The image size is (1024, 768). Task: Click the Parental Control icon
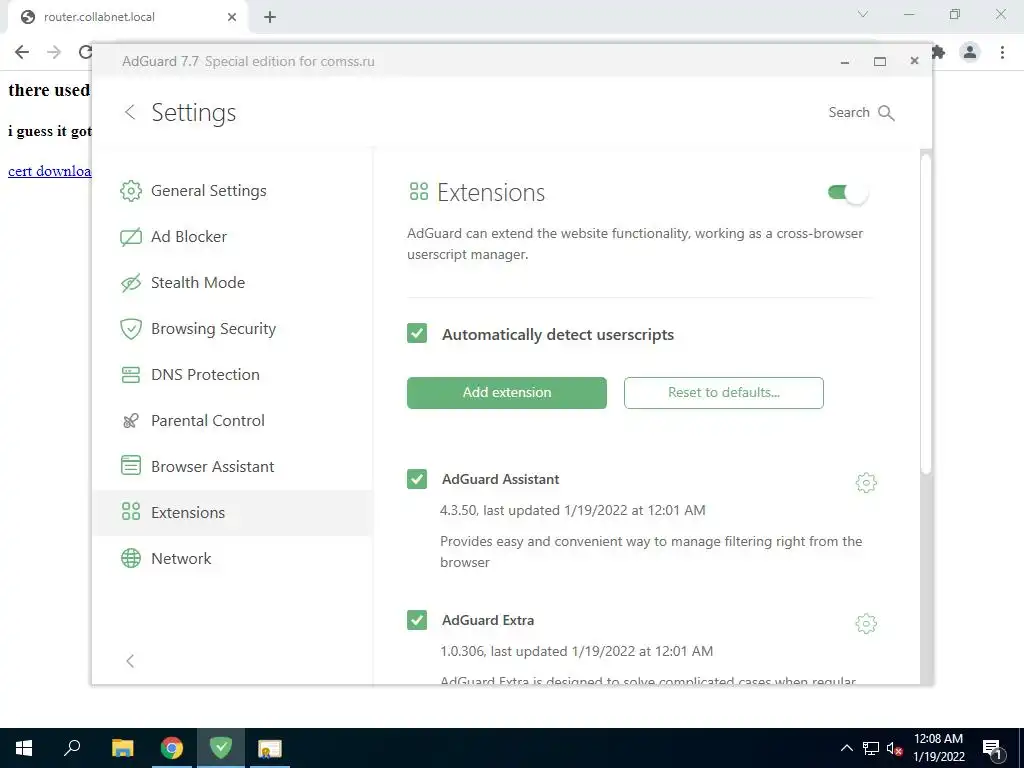131,421
